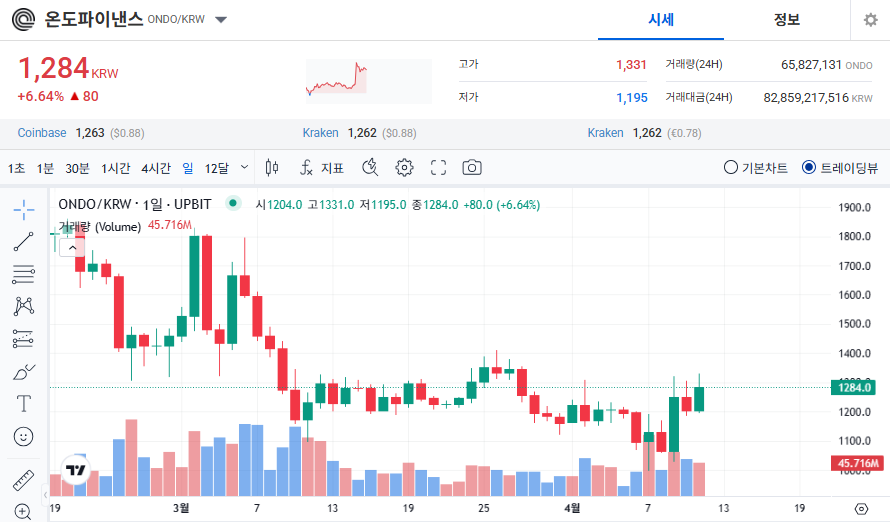Click the 거래량 (Volume) indicator label

(x=100, y=227)
